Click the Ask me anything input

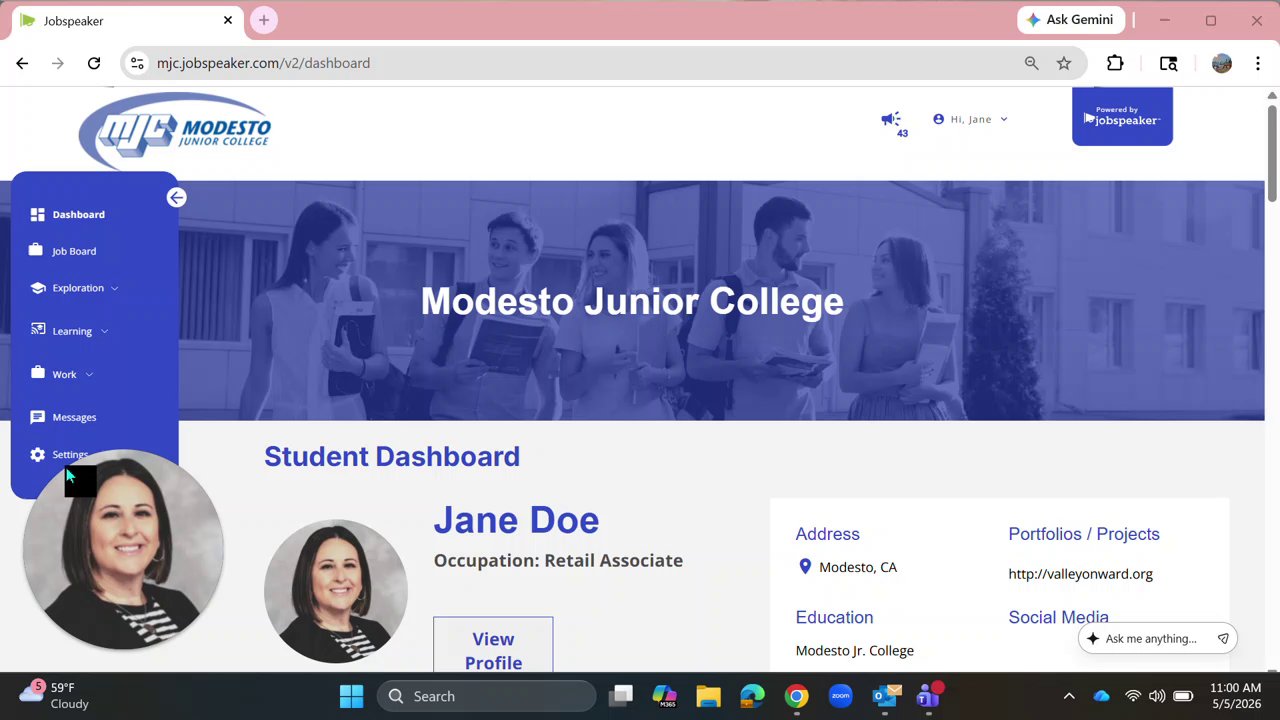tap(1150, 639)
